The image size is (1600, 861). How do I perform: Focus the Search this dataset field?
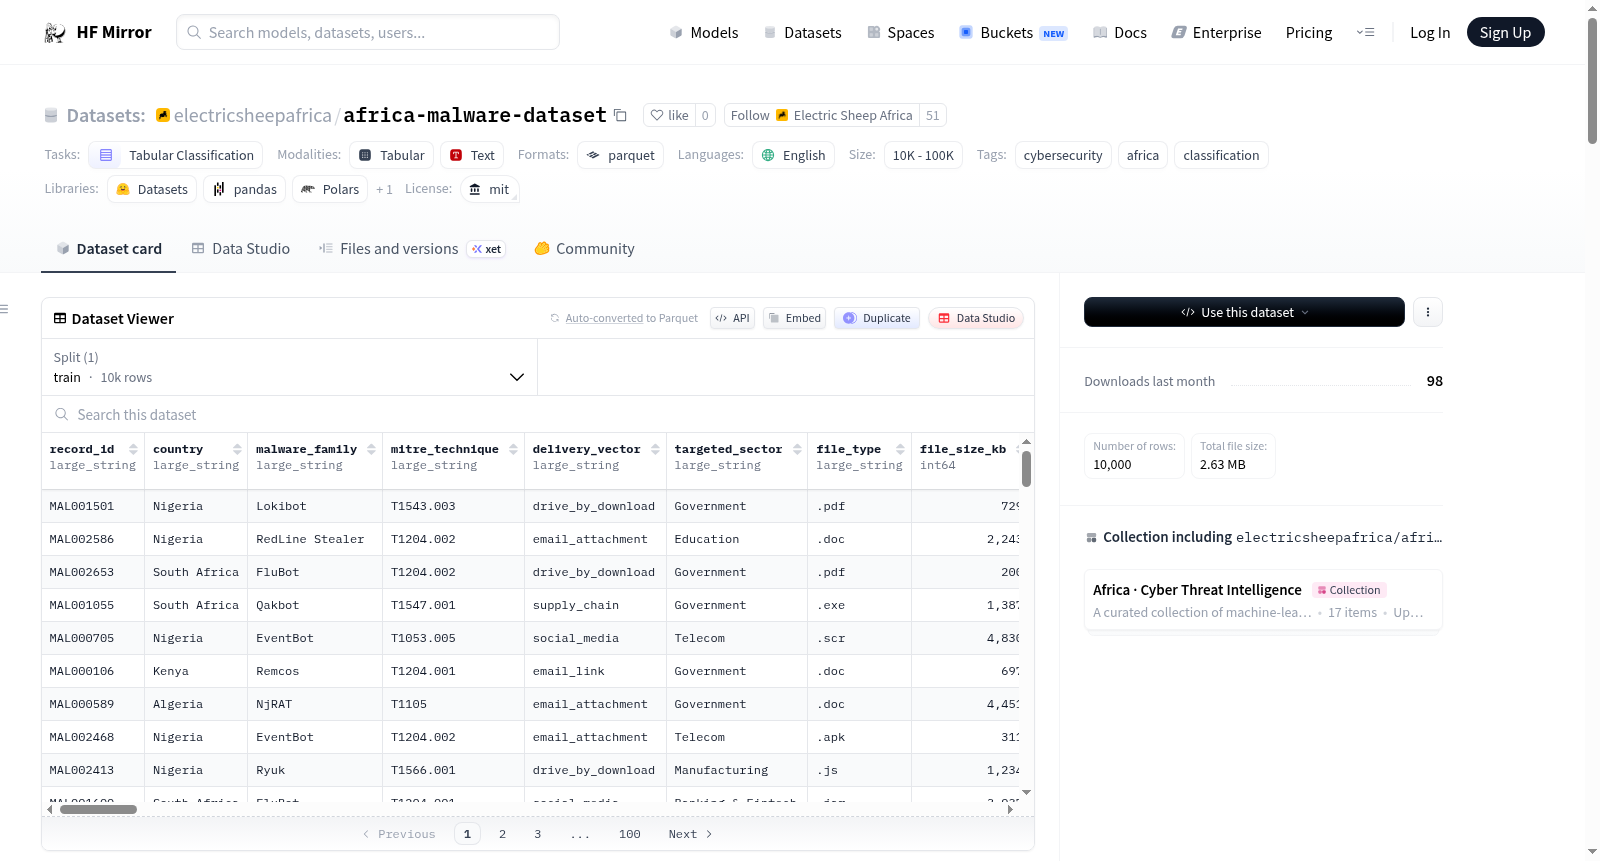pyautogui.click(x=538, y=414)
